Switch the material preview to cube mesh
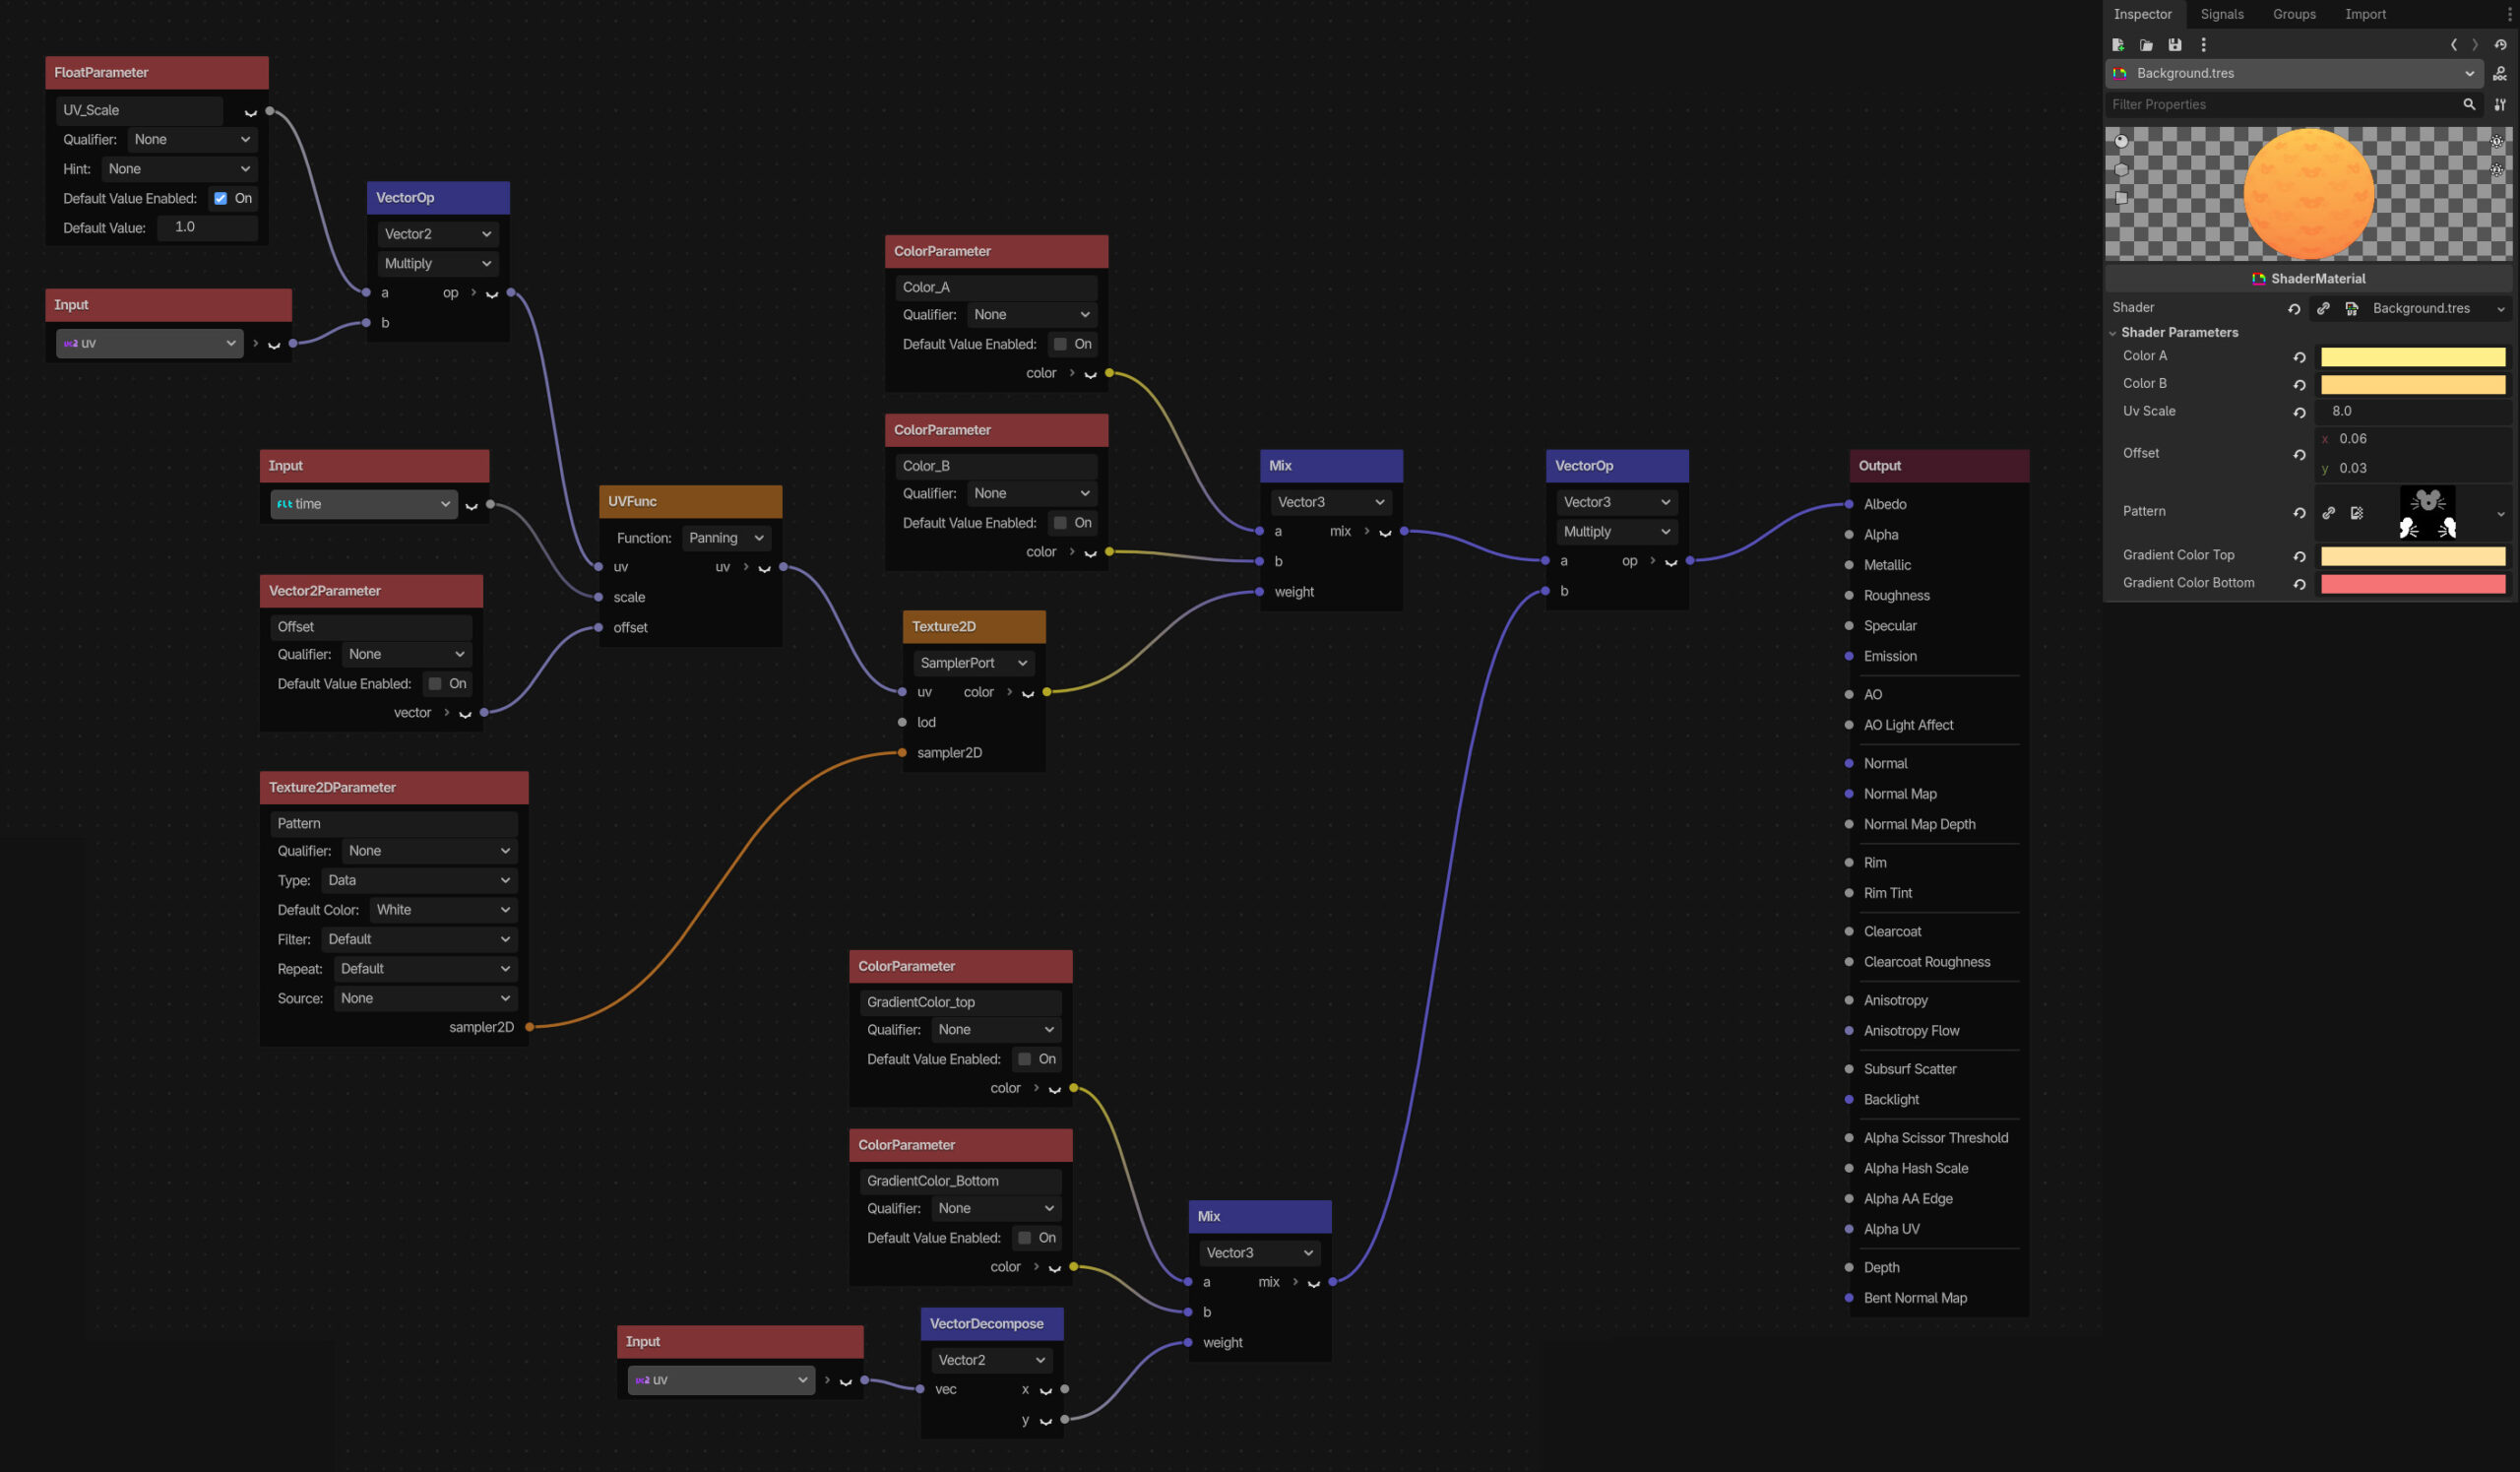This screenshot has height=1472, width=2520. point(2121,198)
